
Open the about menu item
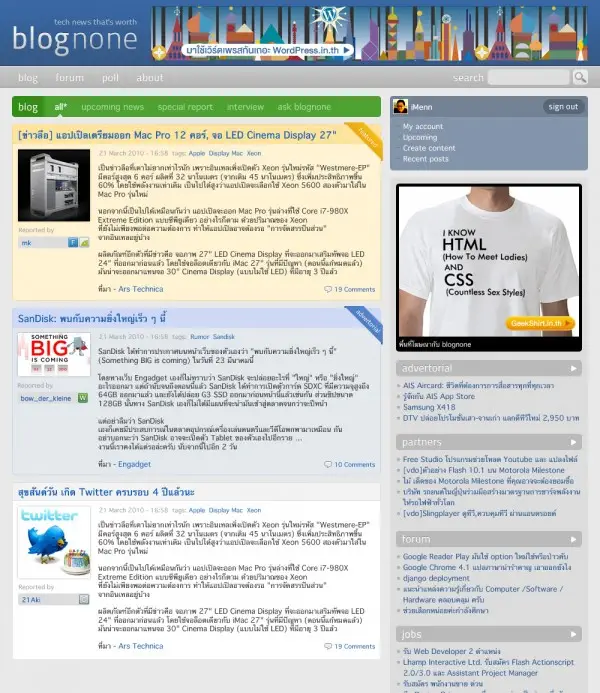pos(150,78)
